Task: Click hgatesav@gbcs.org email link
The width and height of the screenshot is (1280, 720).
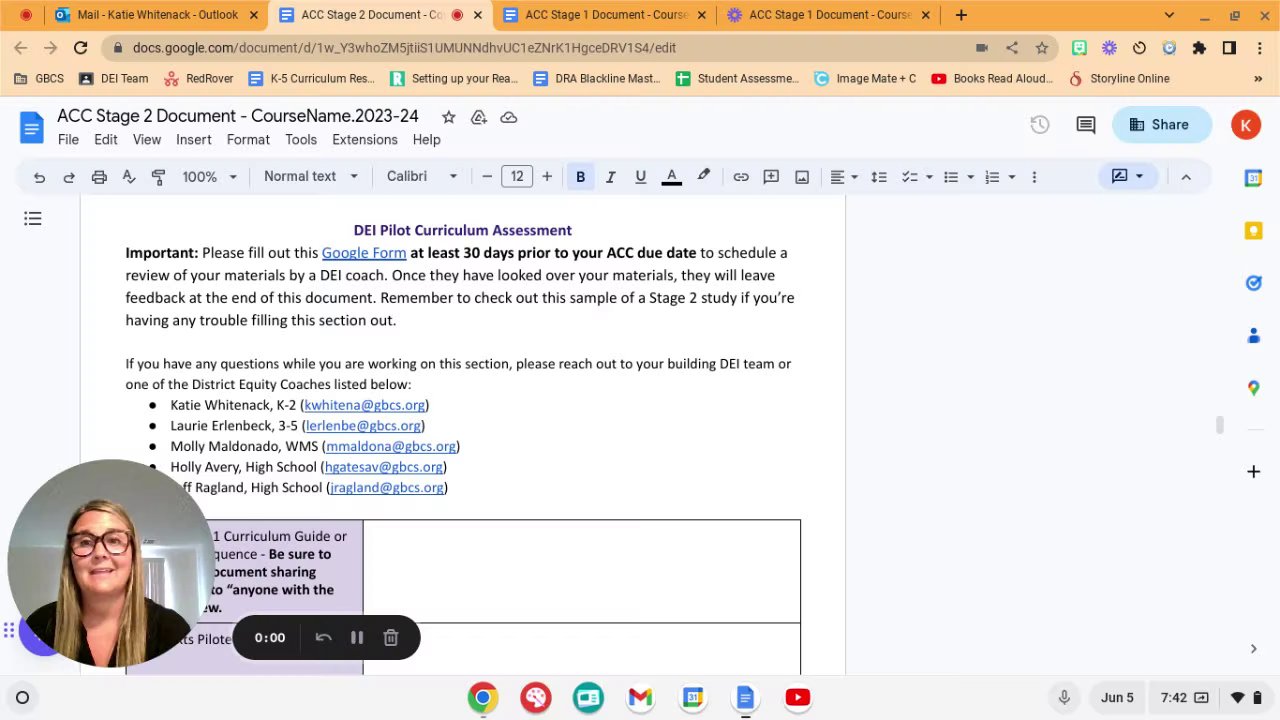Action: [x=384, y=467]
